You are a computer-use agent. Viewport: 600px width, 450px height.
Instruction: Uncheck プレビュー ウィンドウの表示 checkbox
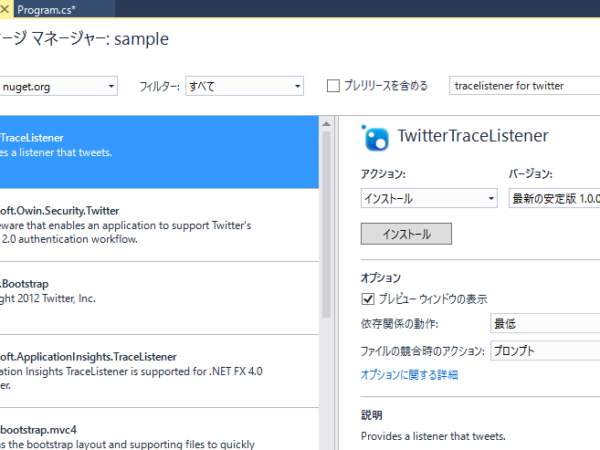[368, 299]
